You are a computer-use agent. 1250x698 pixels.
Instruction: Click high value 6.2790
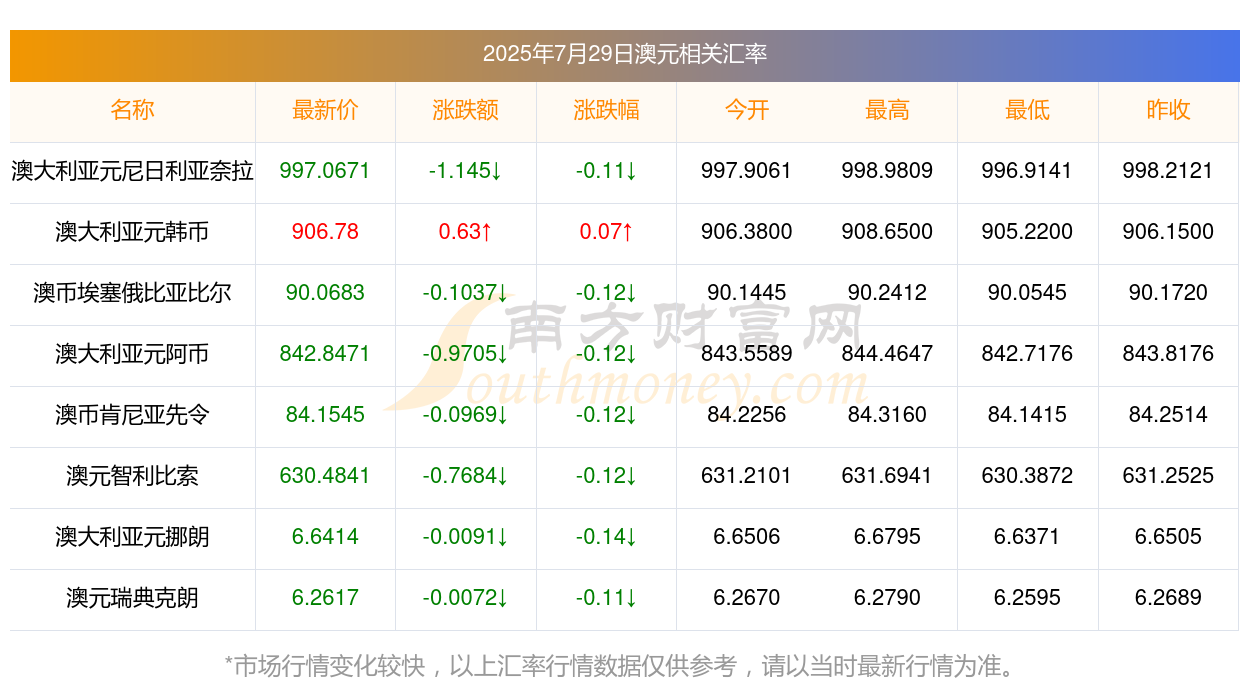[x=887, y=598]
